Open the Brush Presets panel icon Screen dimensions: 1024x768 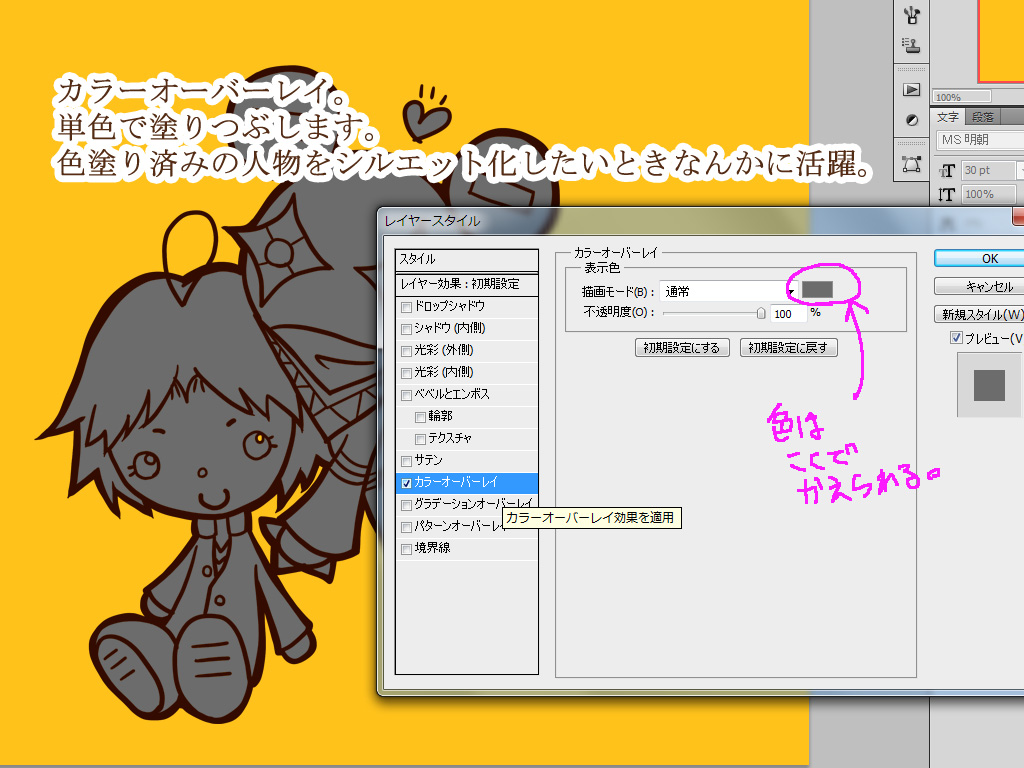click(911, 15)
